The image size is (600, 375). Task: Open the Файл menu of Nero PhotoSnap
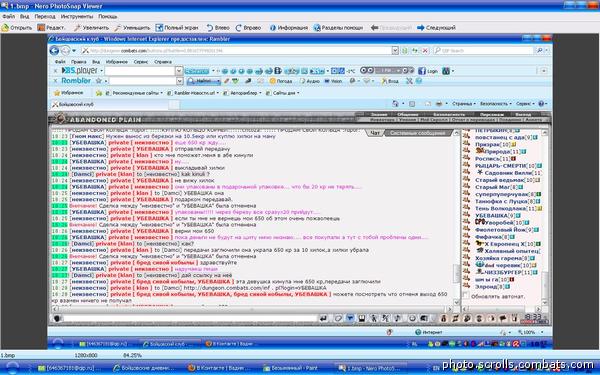point(8,16)
